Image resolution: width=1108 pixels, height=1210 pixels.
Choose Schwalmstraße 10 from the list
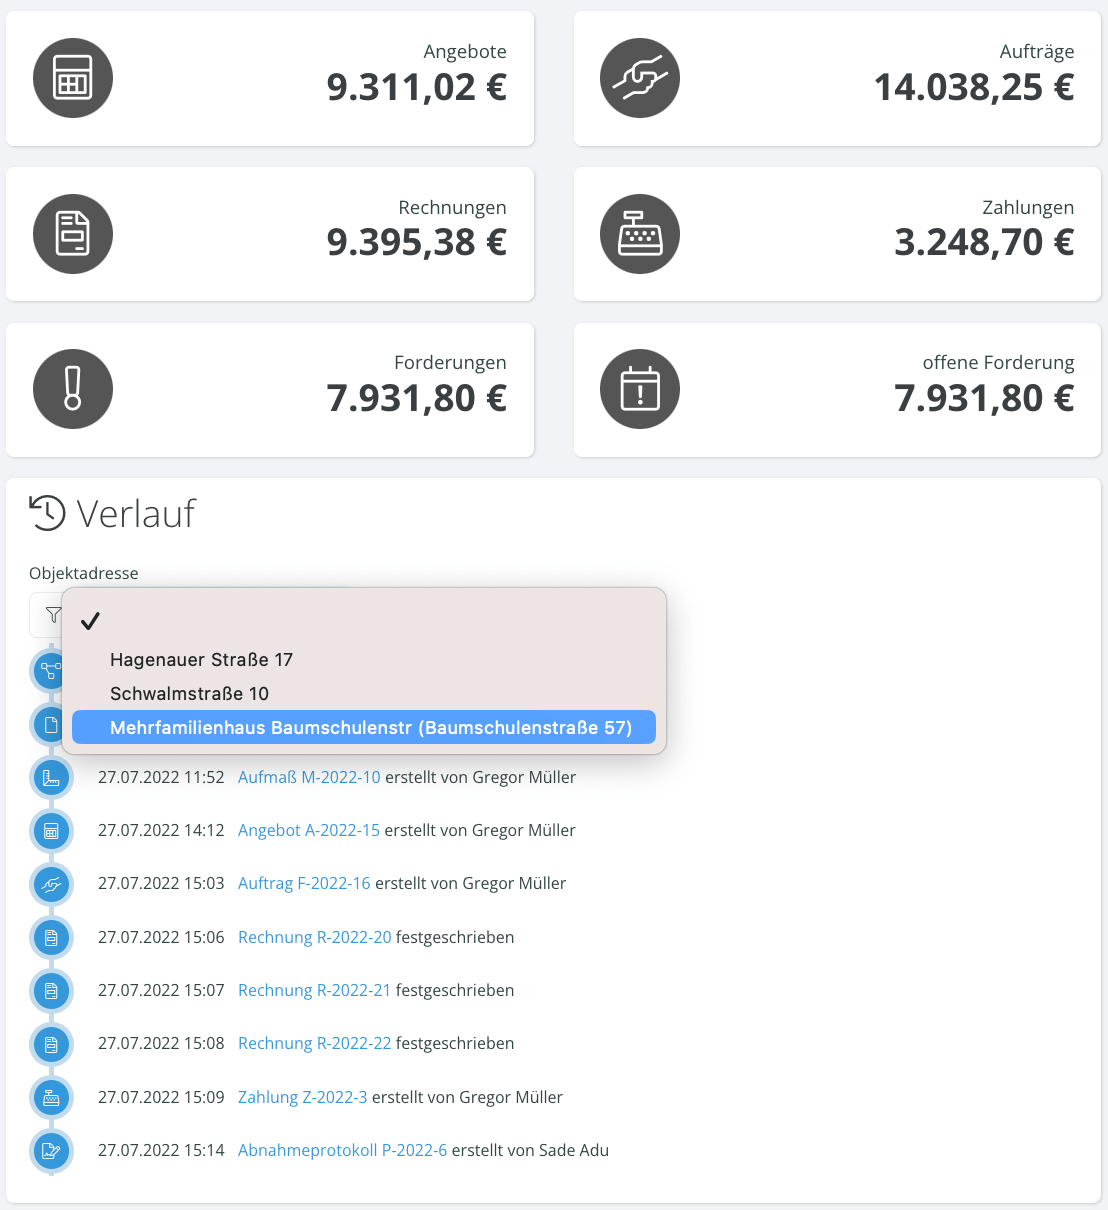pos(189,694)
